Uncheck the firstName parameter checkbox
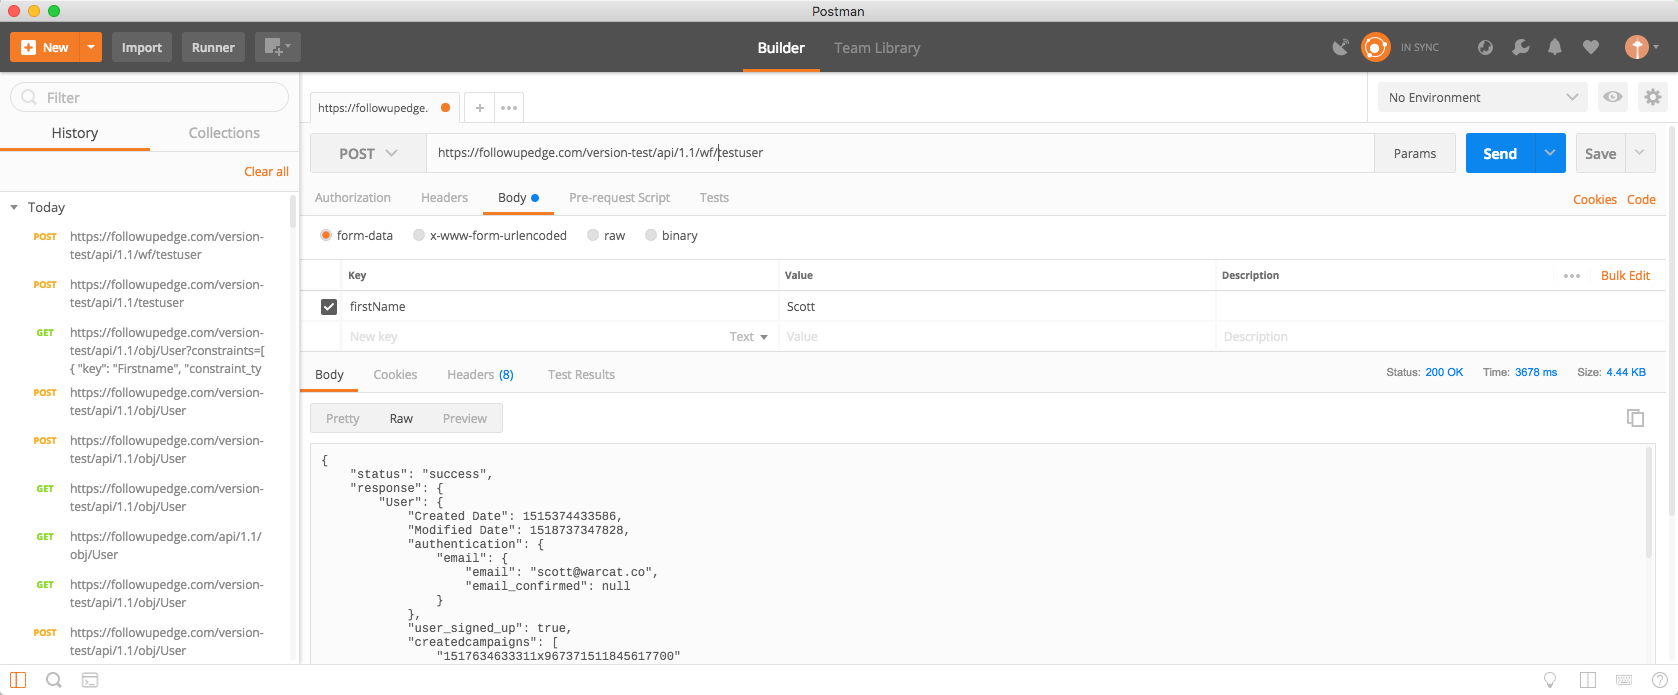 point(329,307)
